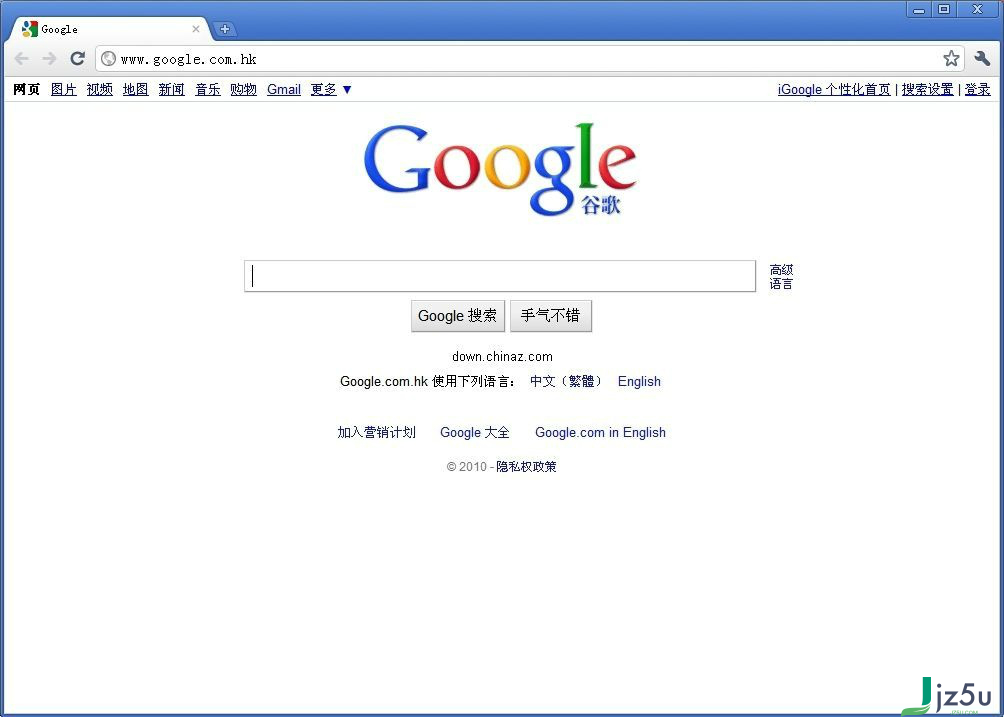Click the 登录 sign-in link
Viewport: 1004px width, 717px height.
pyautogui.click(x=977, y=90)
